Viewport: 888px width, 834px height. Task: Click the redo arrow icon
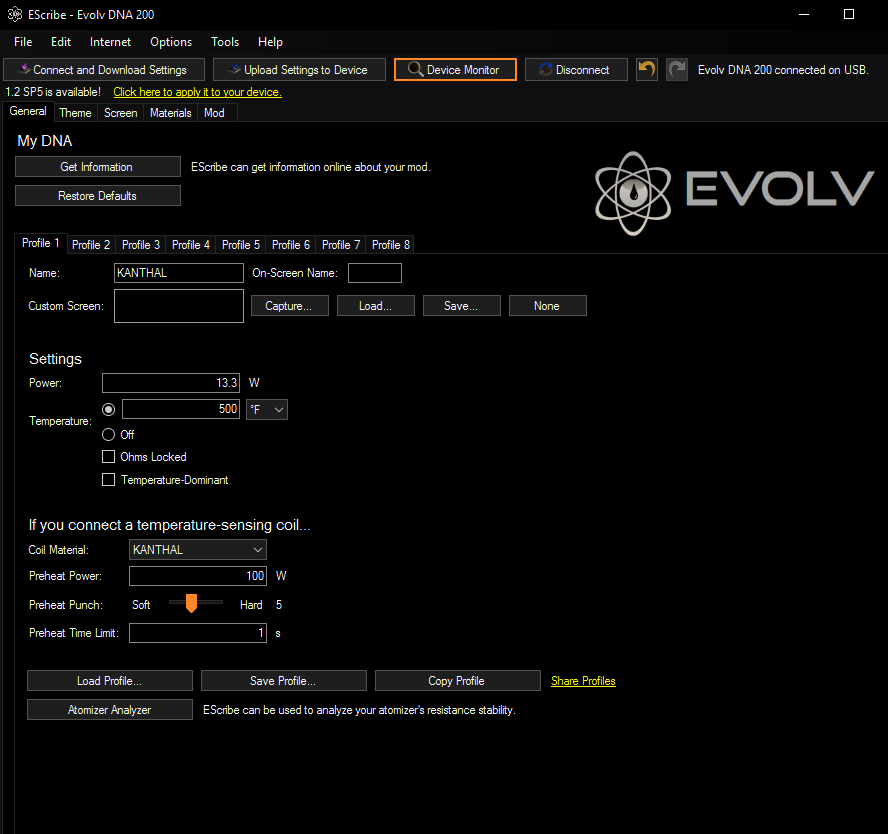(x=677, y=69)
